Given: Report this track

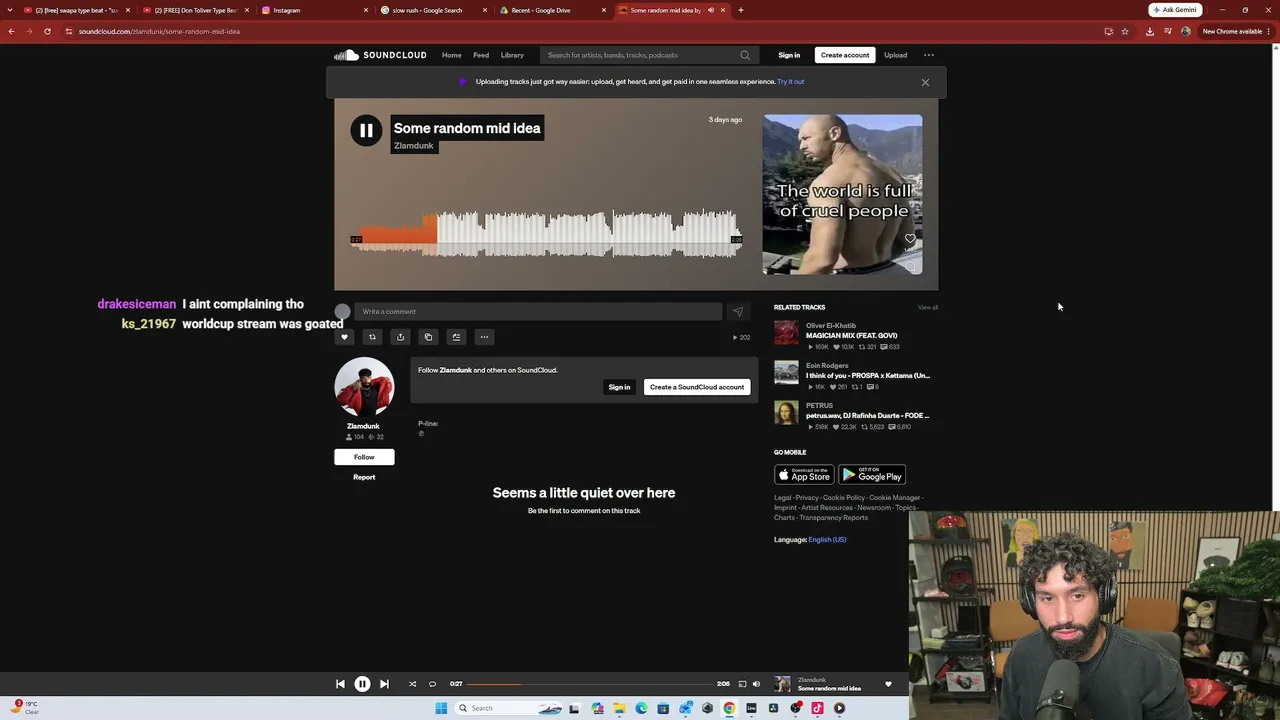Looking at the screenshot, I should (x=364, y=477).
